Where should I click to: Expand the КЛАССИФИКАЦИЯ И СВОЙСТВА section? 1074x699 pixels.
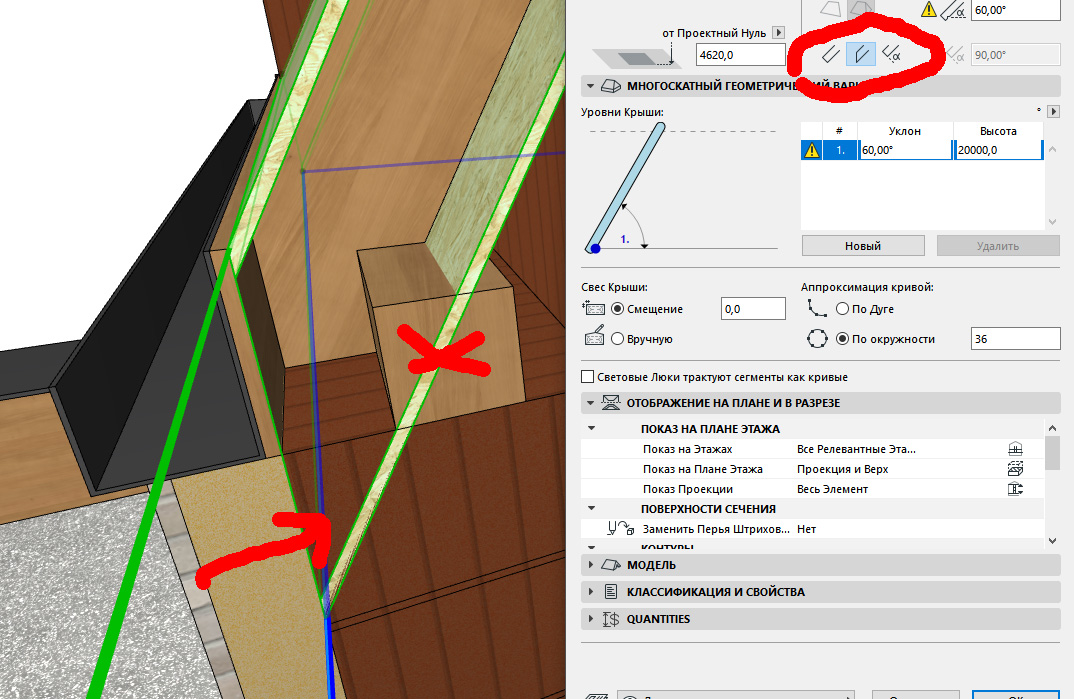590,592
